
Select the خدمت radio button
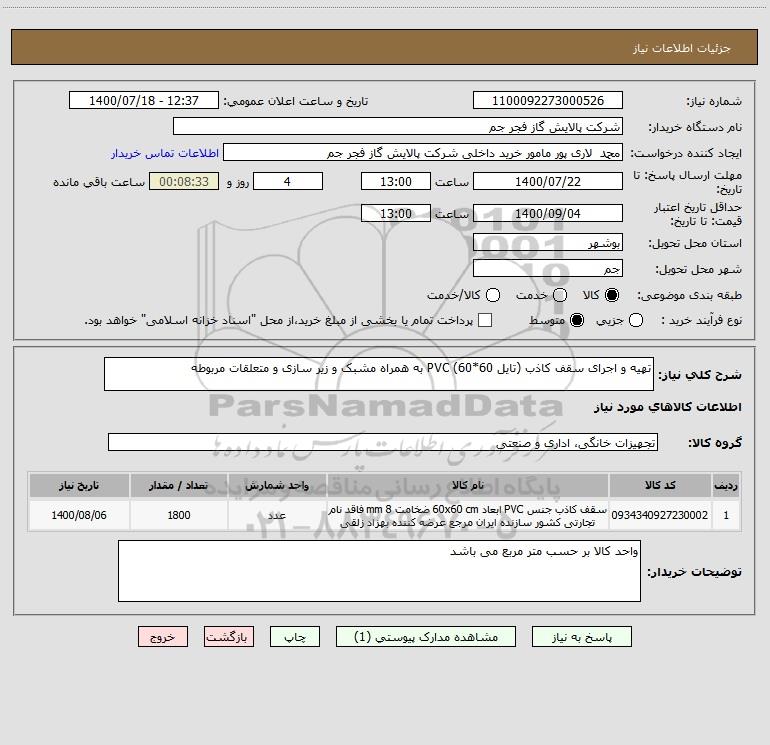tap(560, 295)
